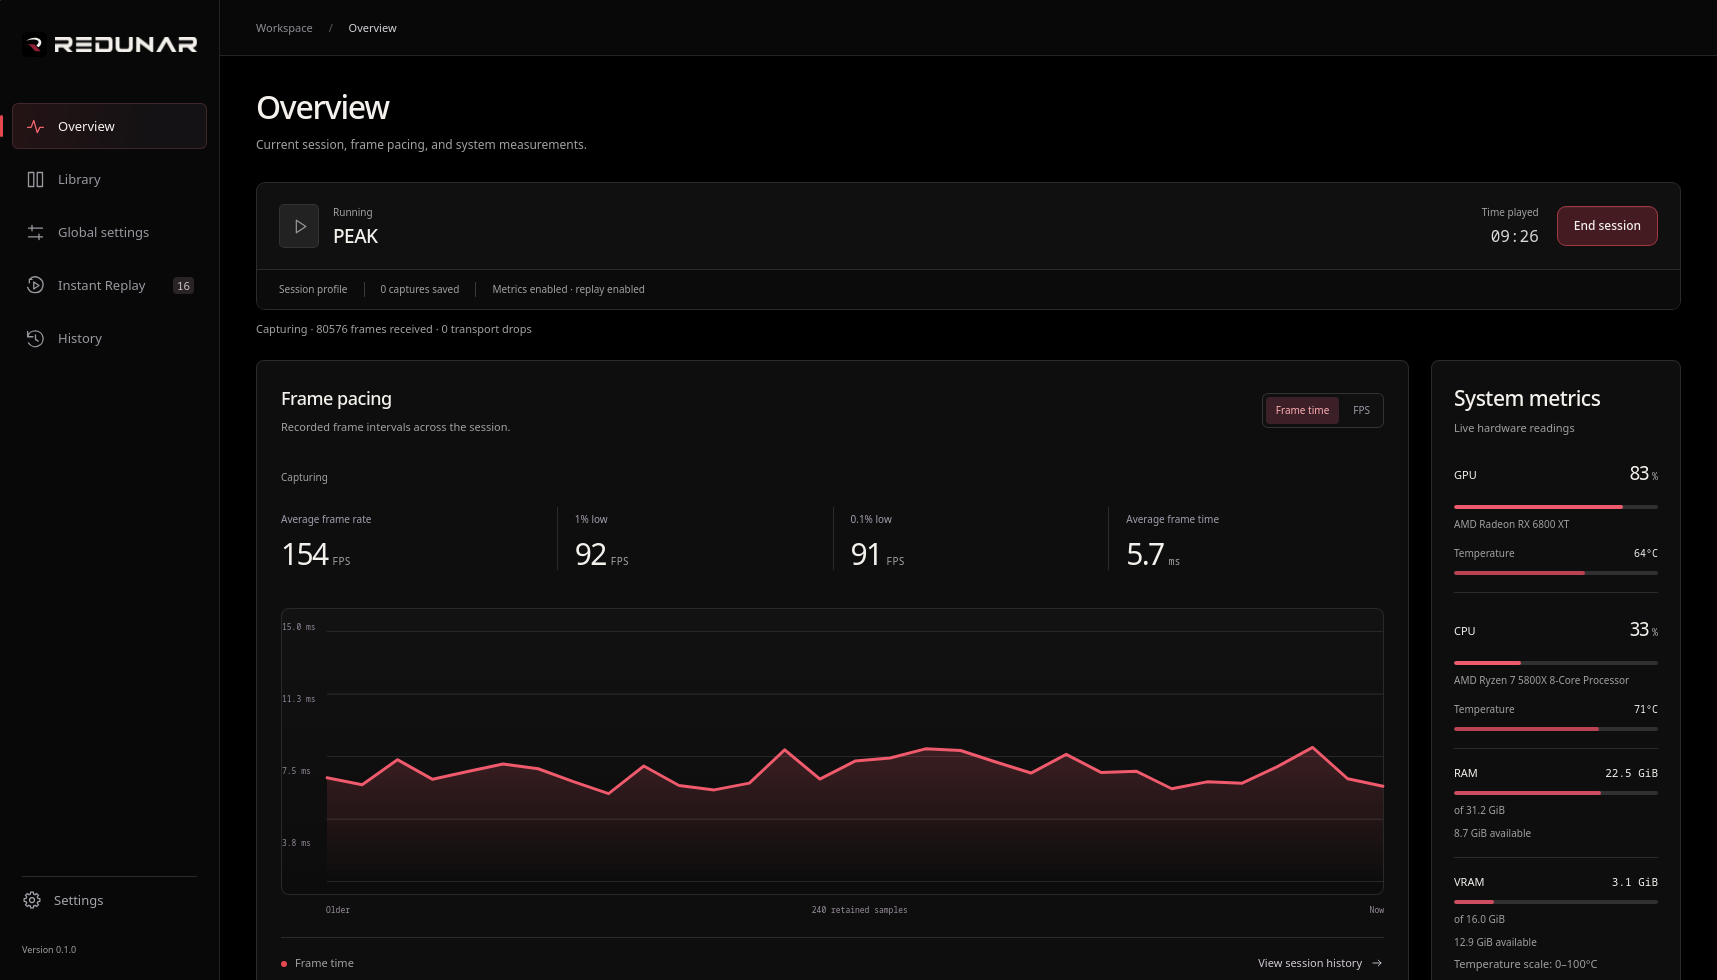Select Overview in the sidebar

point(109,127)
